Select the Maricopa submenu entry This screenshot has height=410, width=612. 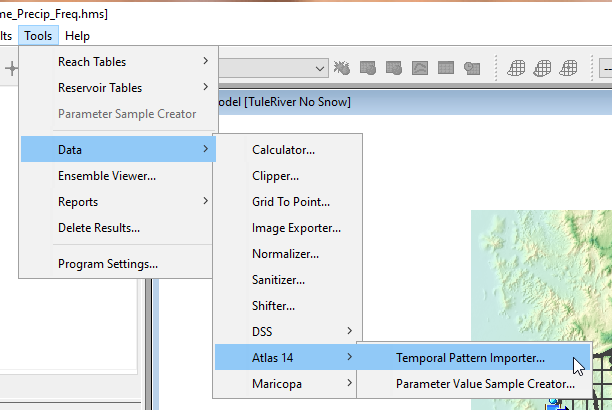(286, 384)
